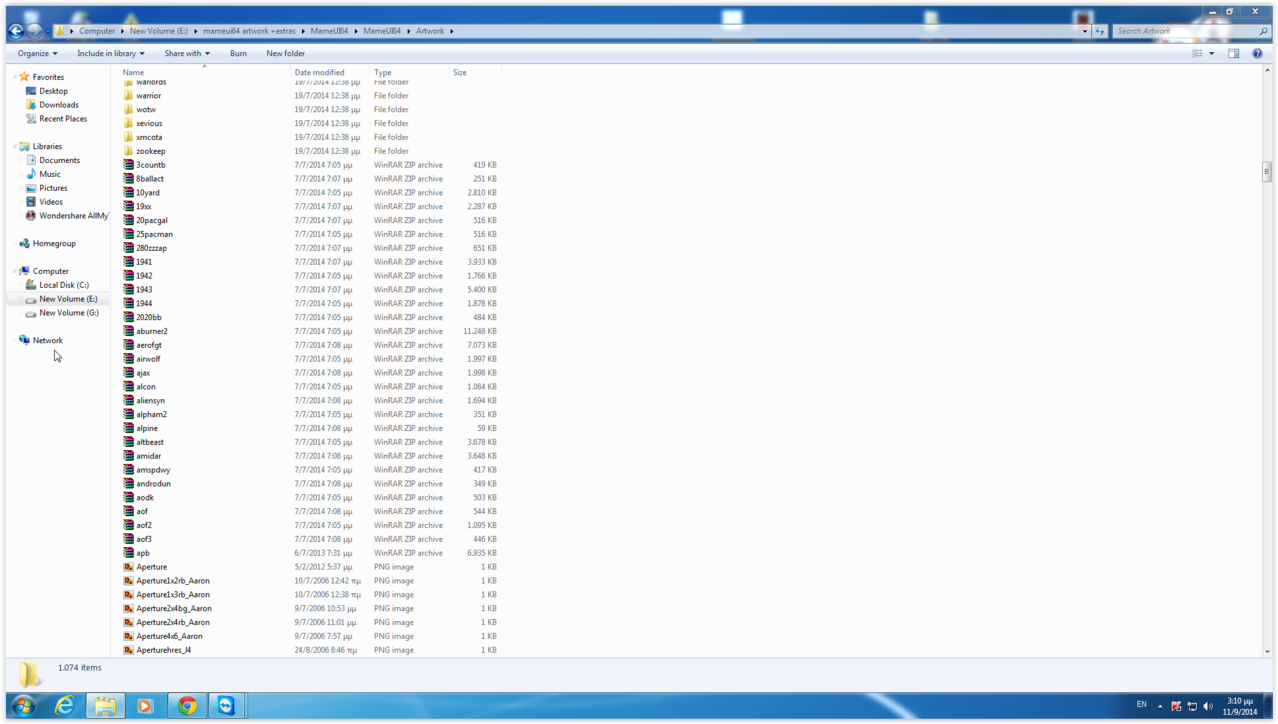The width and height of the screenshot is (1278, 724).
Task: Open the Organize menu
Action: point(37,54)
